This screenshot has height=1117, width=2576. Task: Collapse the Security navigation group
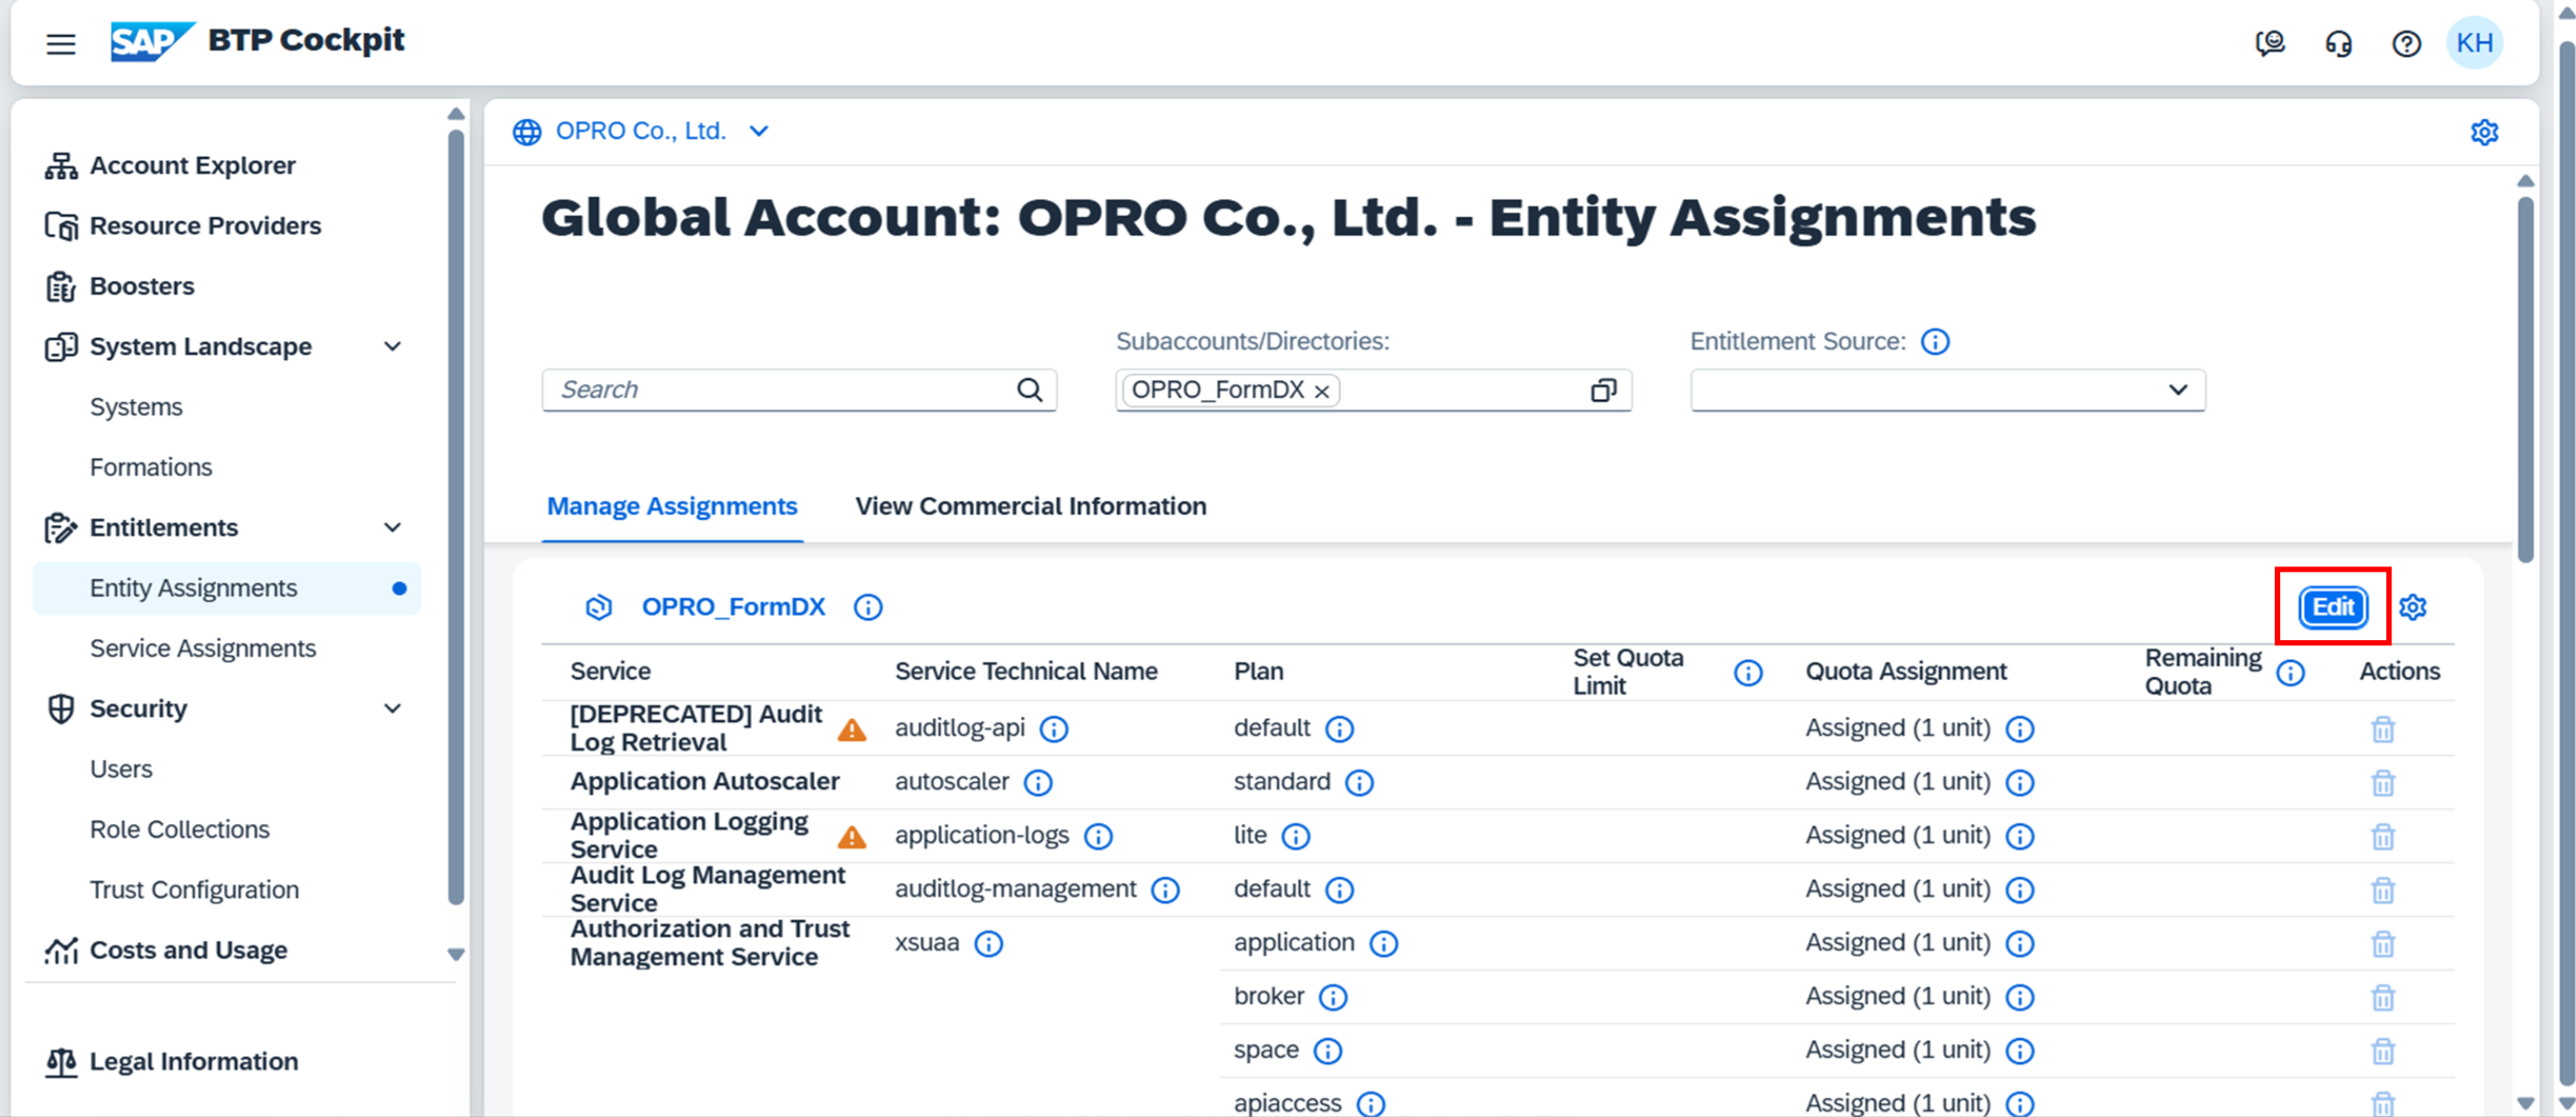[x=393, y=709]
